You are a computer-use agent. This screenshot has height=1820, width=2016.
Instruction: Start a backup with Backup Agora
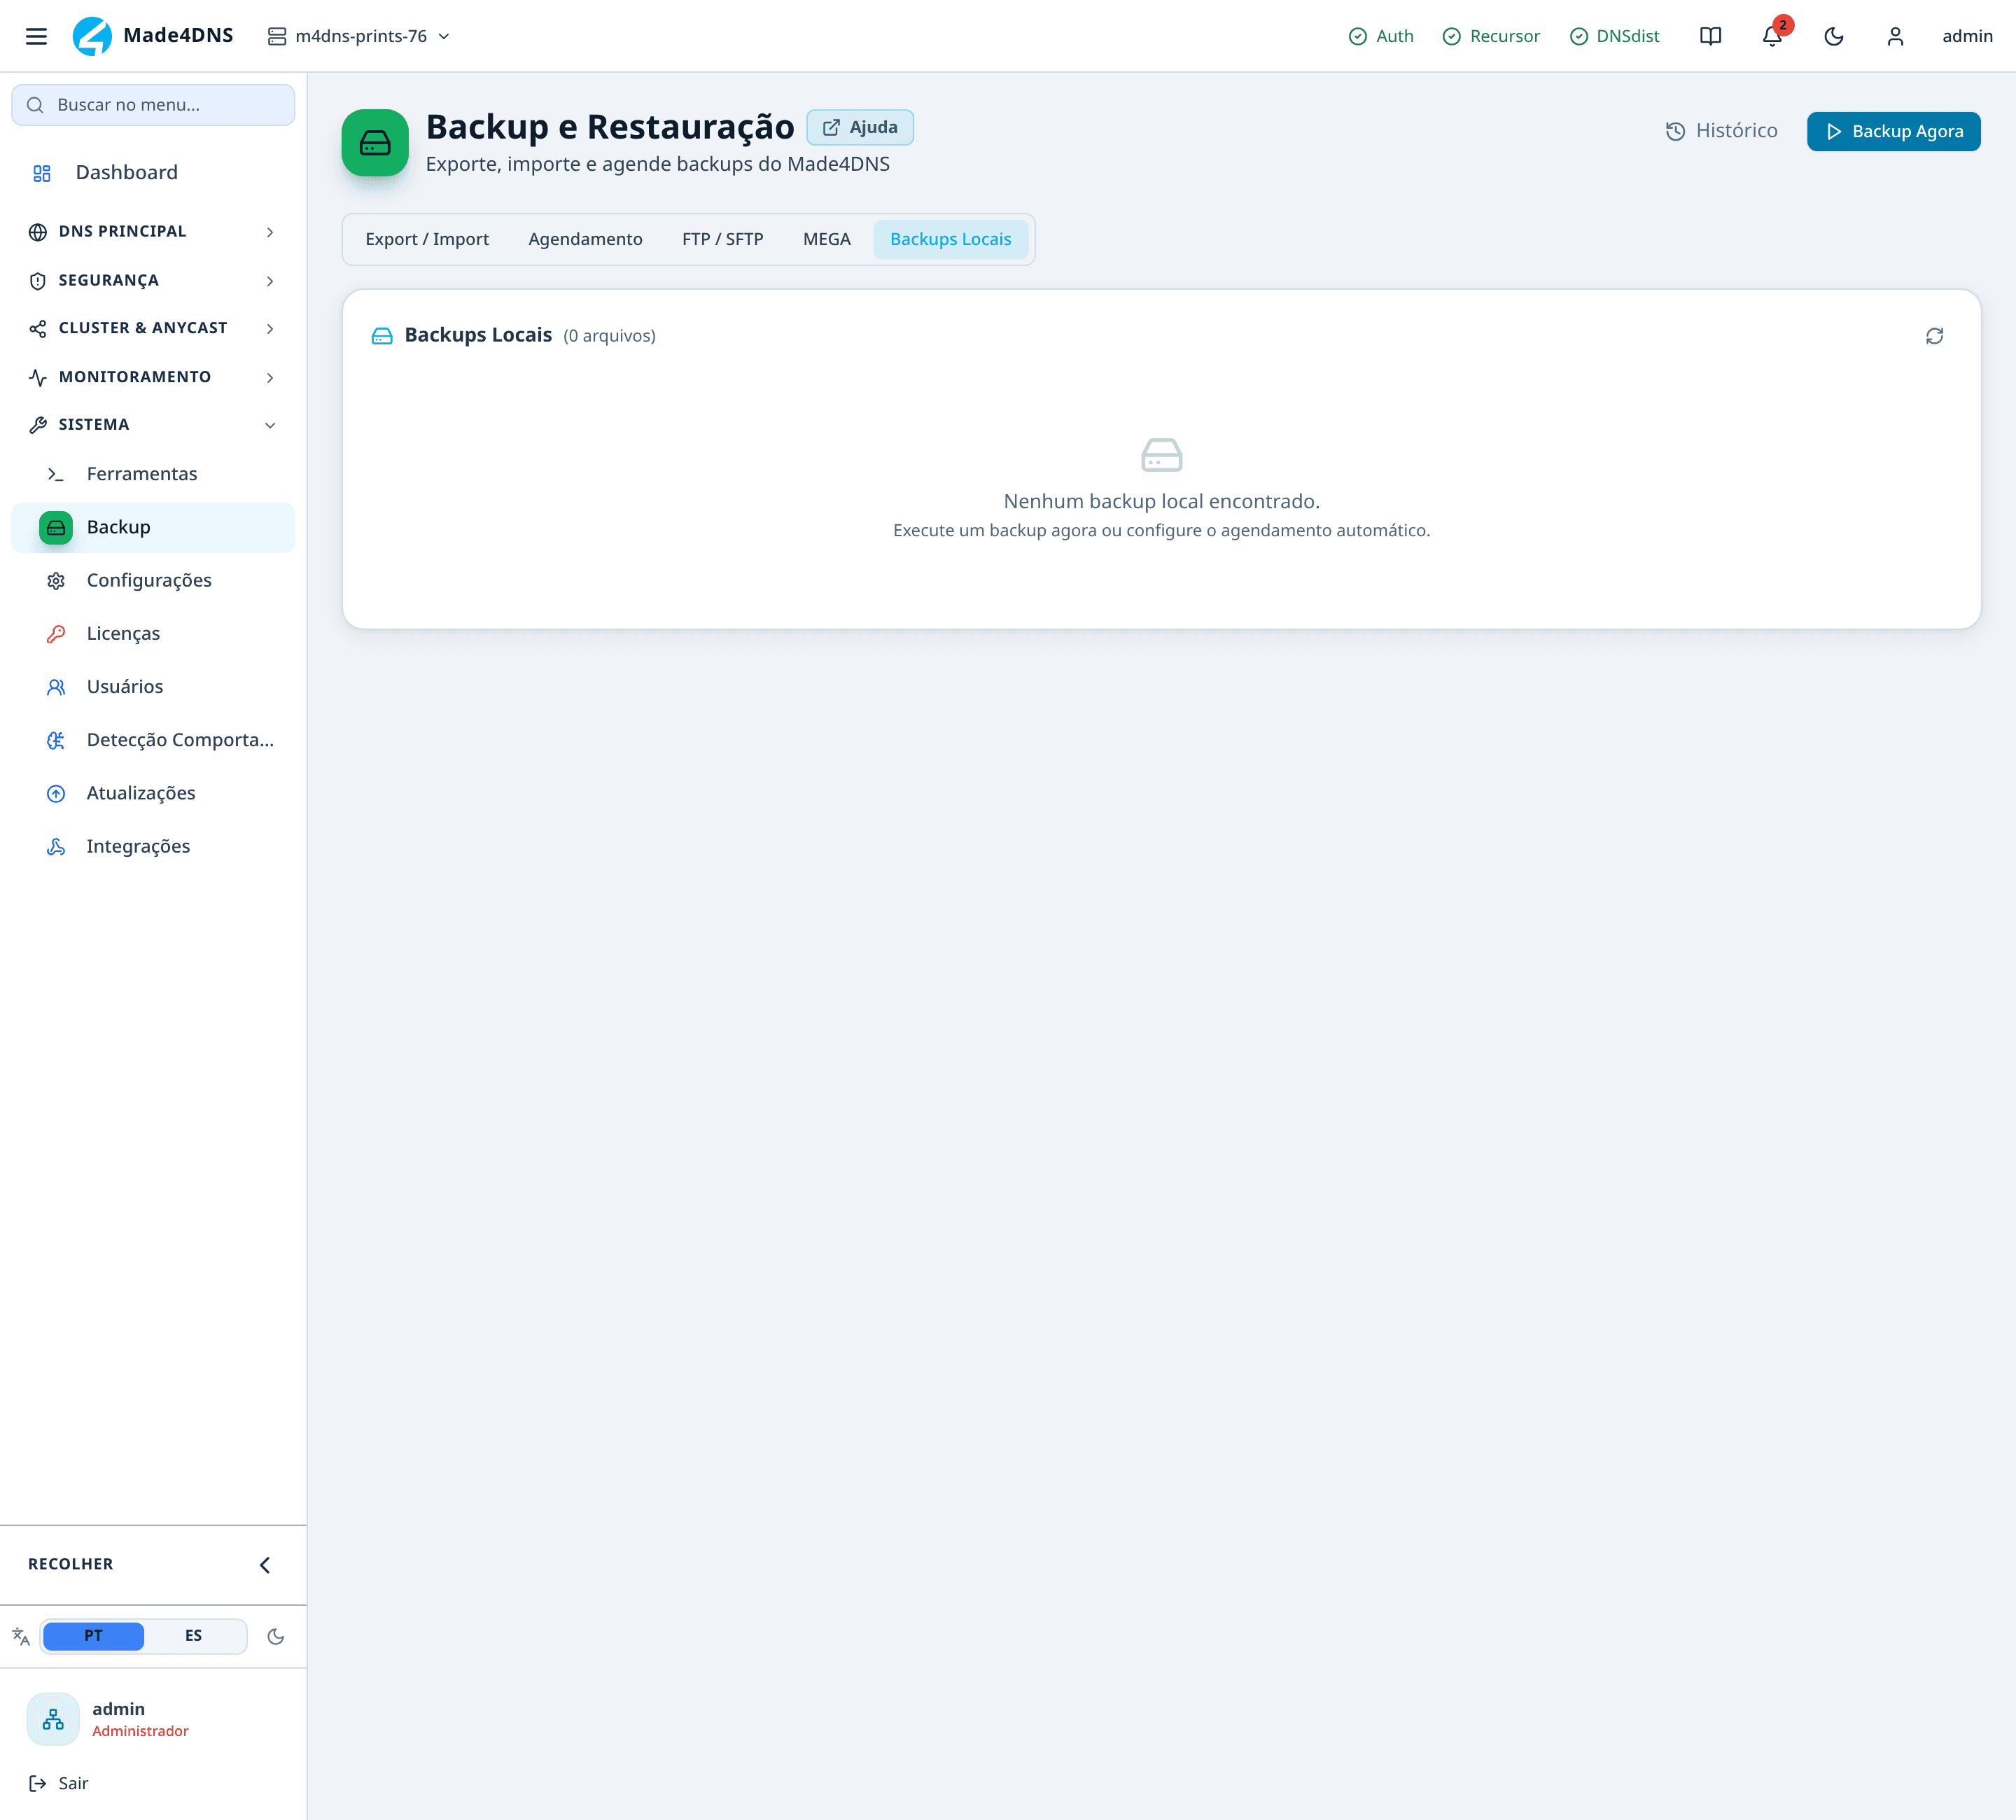coord(1893,131)
